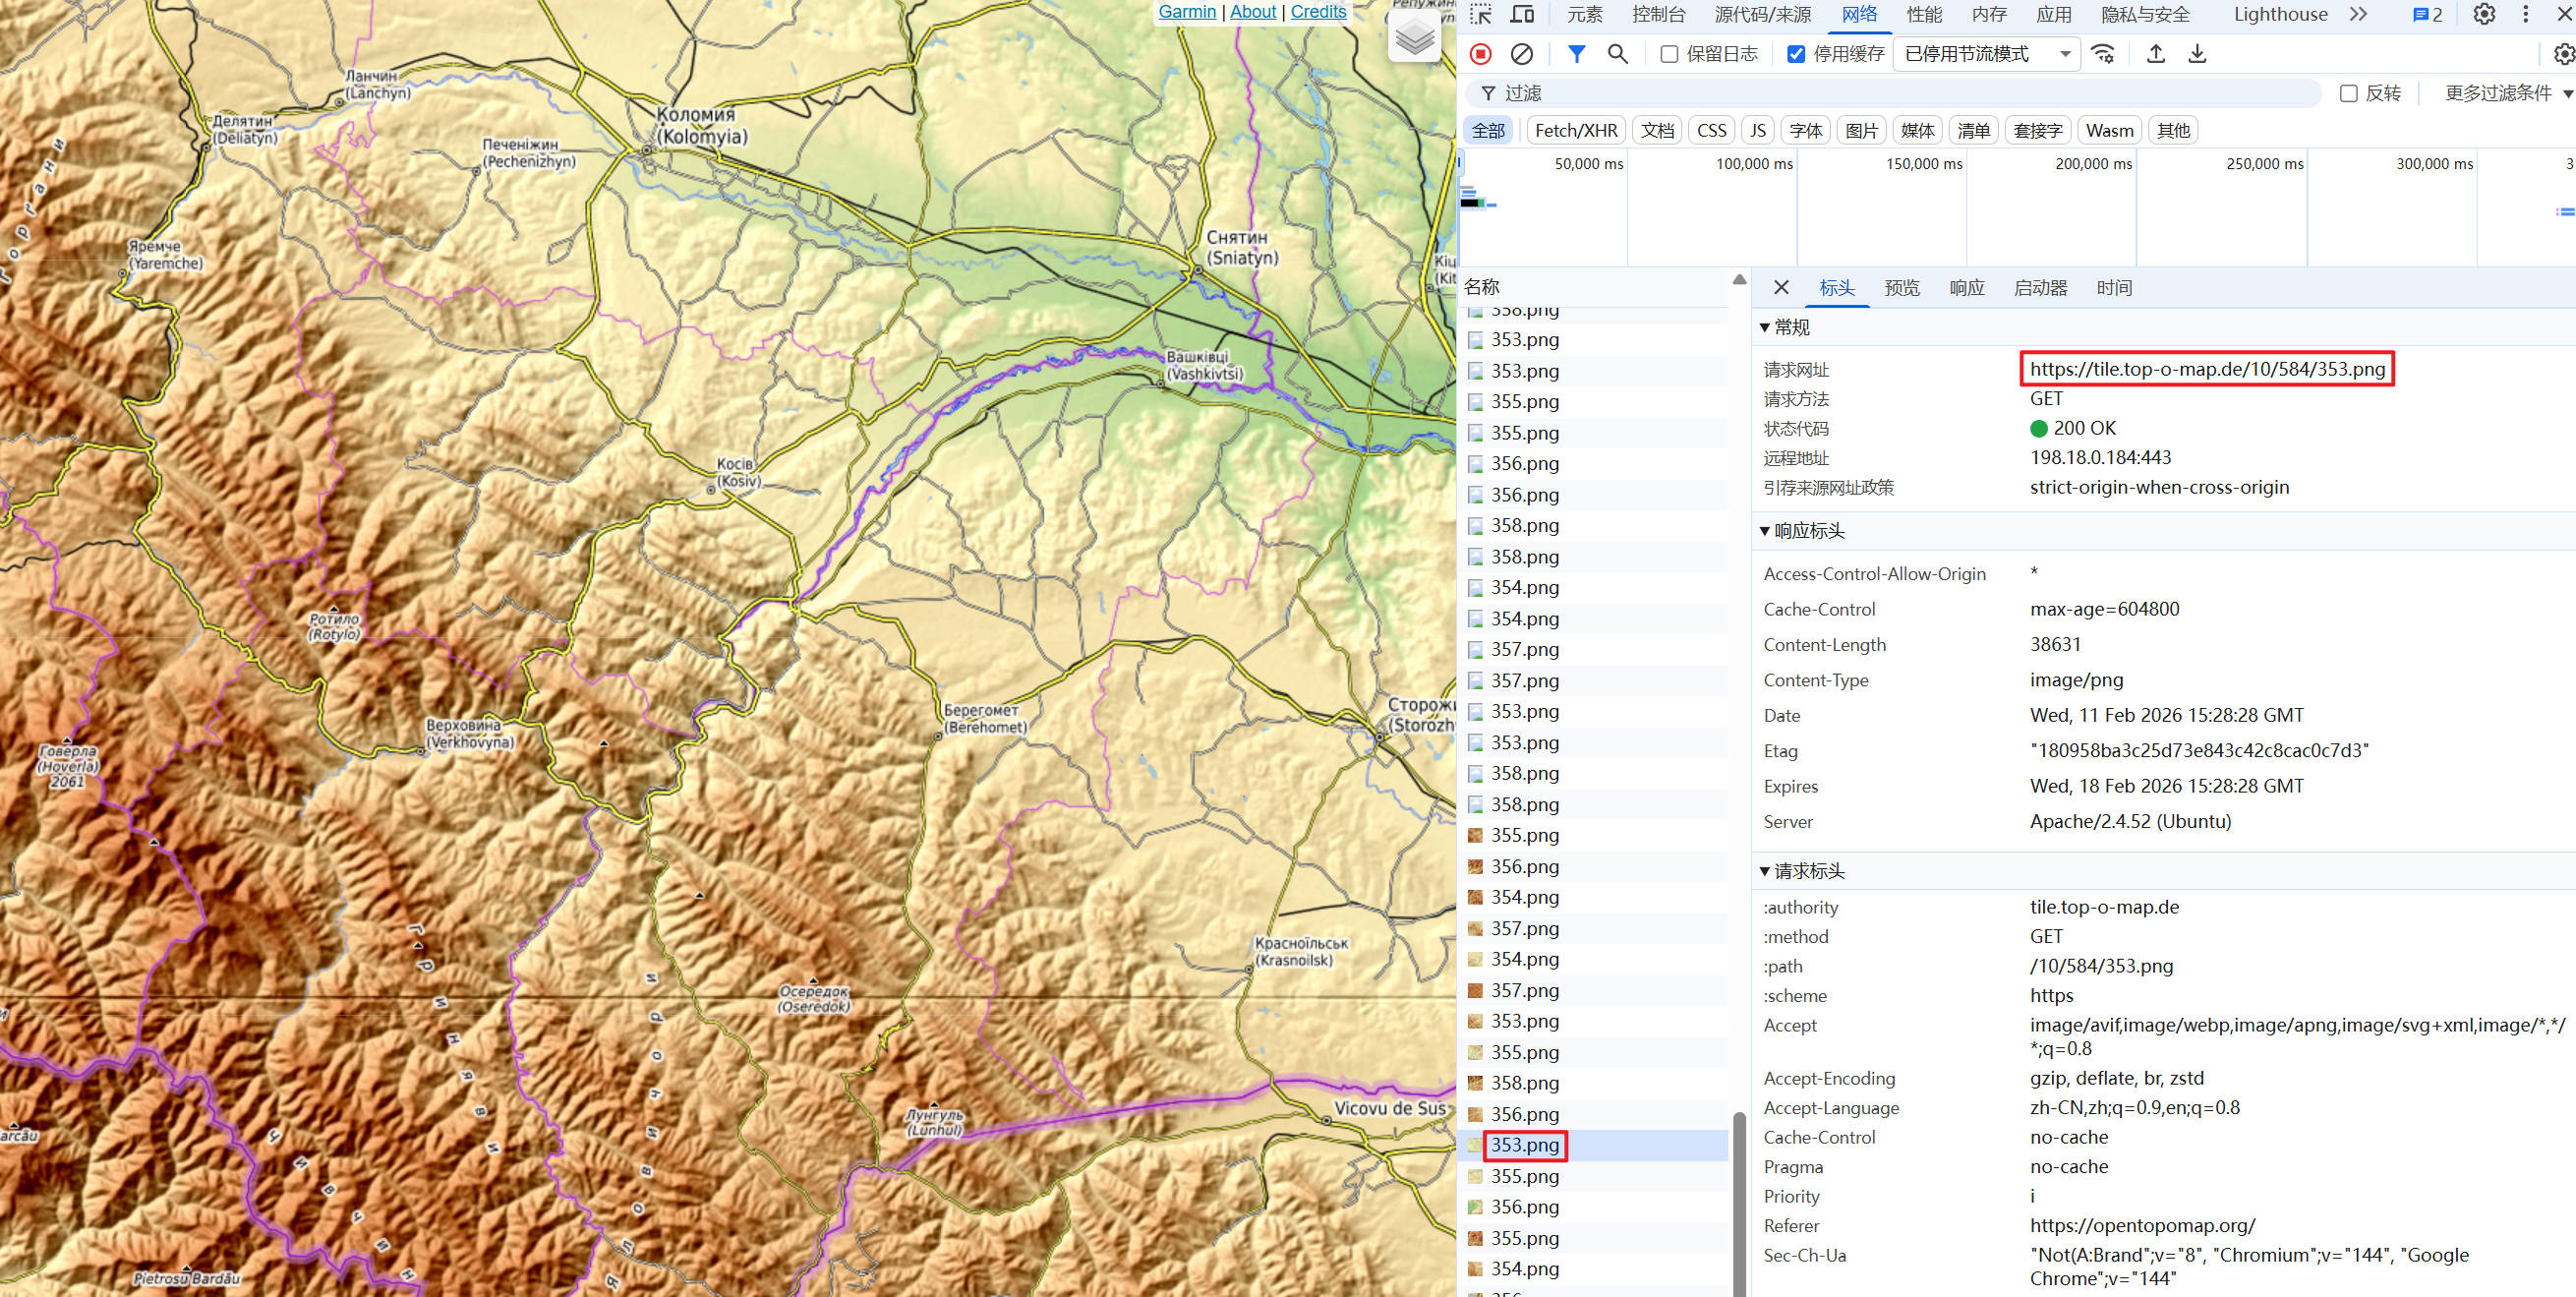Screen dimensions: 2576x1297
Task: Click the record network log icon
Action: [1481, 54]
